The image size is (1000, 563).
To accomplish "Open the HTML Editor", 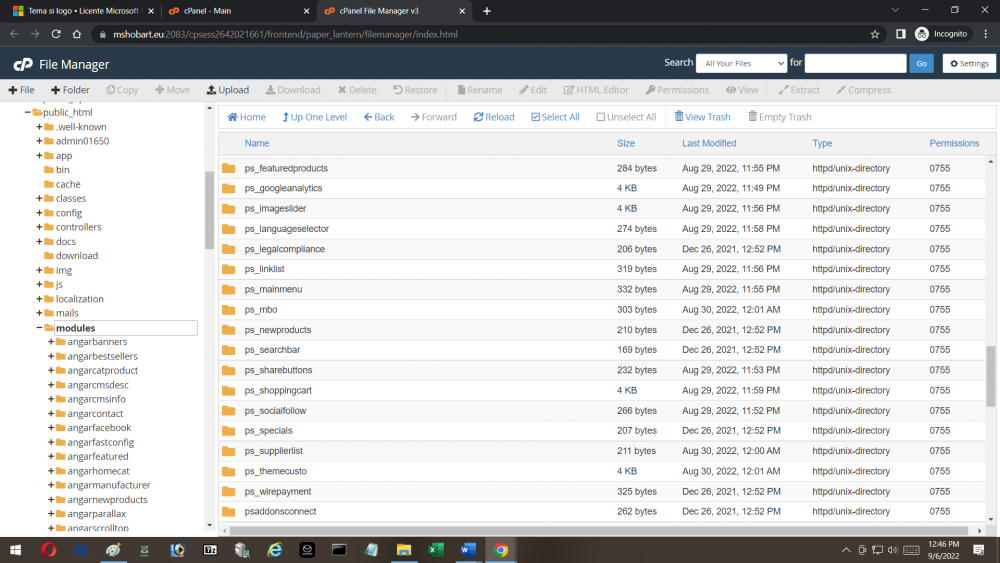I will 596,90.
